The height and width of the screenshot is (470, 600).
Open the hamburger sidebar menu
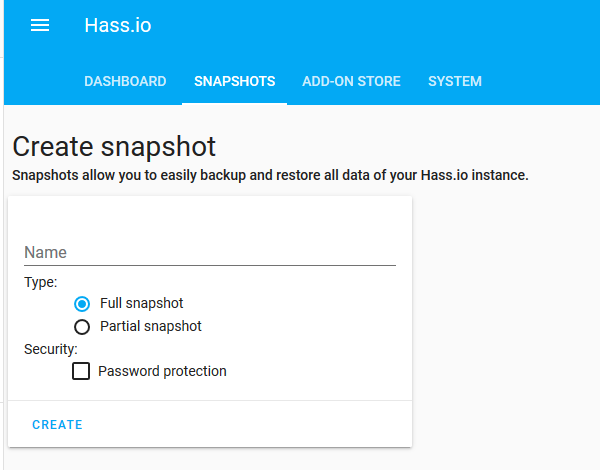click(x=40, y=25)
